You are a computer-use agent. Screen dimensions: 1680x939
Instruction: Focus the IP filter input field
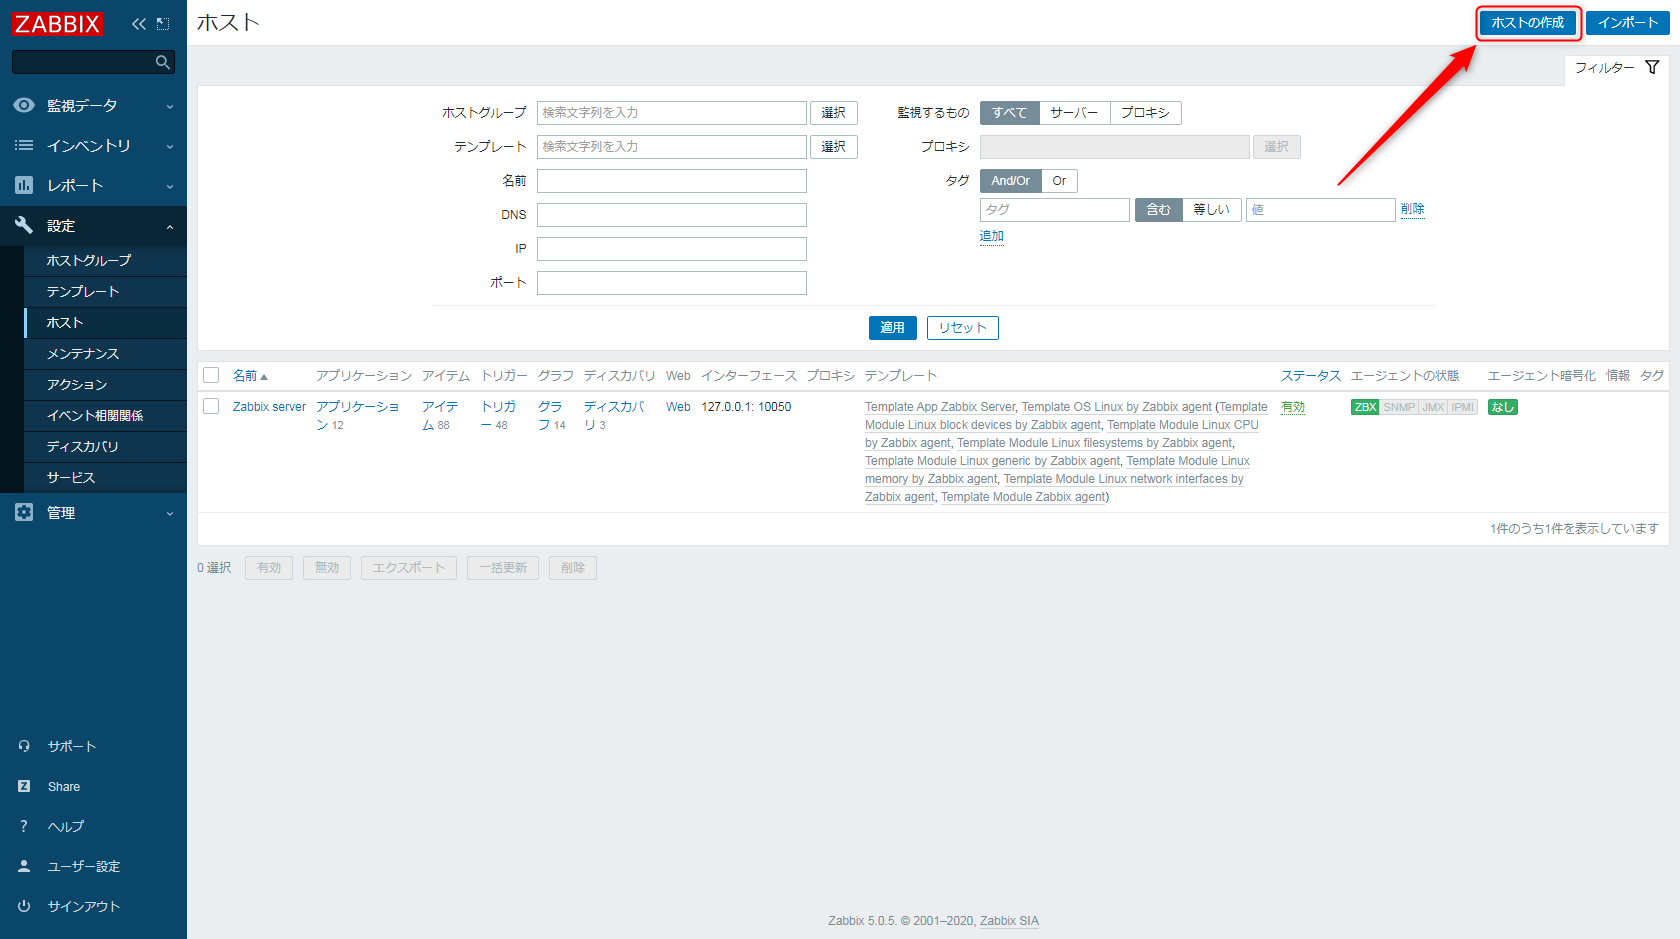point(672,249)
